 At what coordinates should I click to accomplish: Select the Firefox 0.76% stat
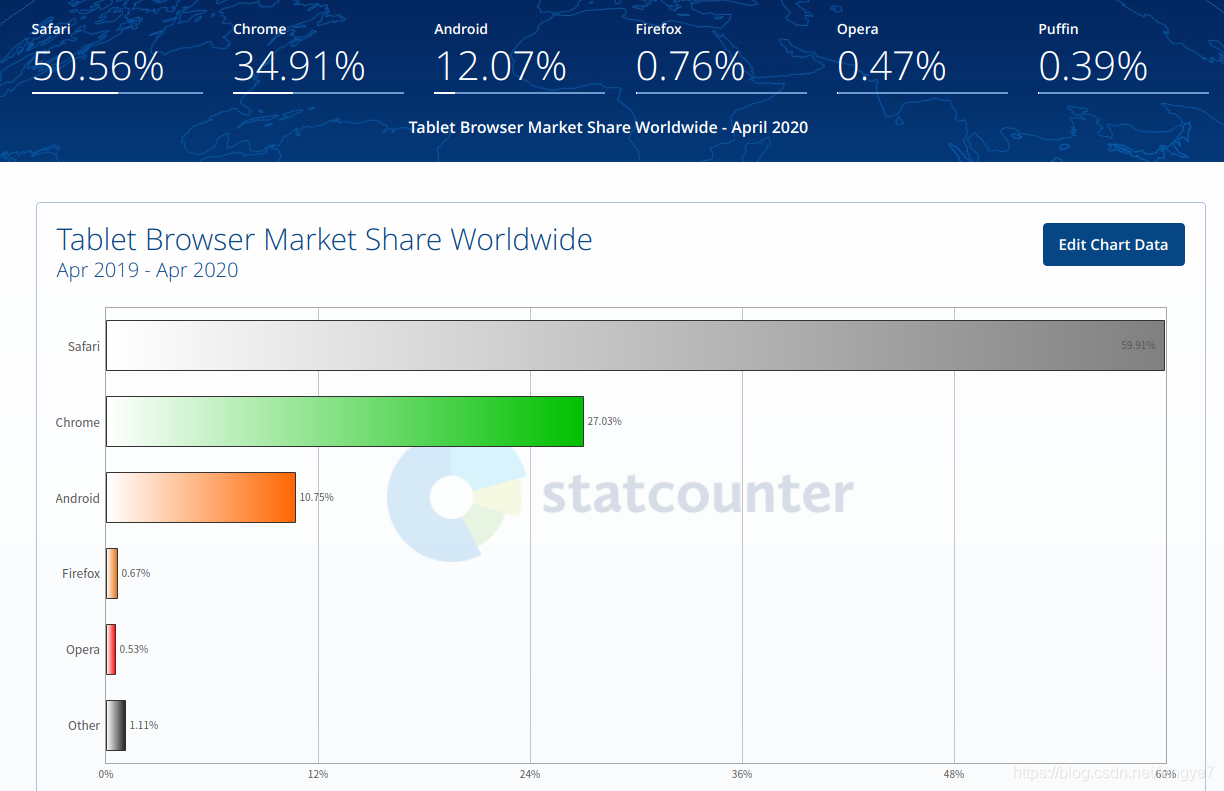(721, 58)
